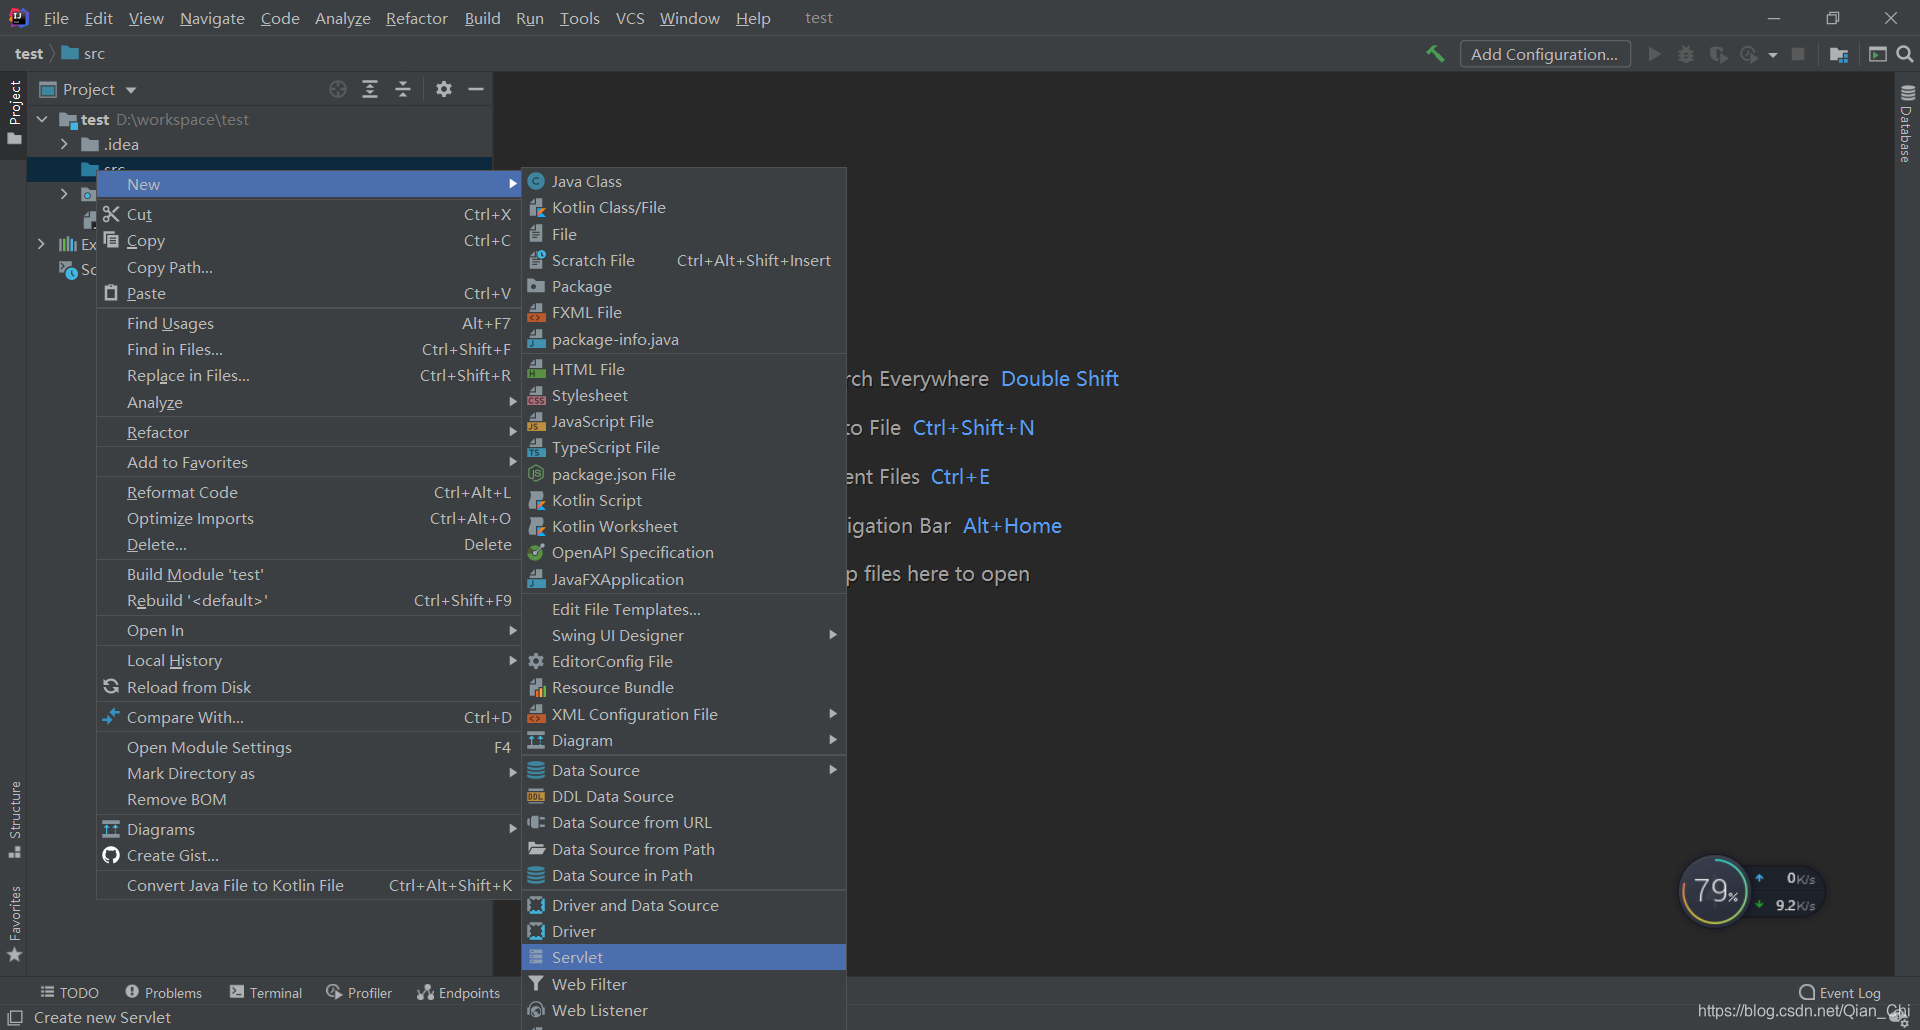Choose Scratch File in New submenu
The width and height of the screenshot is (1920, 1030).
click(684, 260)
